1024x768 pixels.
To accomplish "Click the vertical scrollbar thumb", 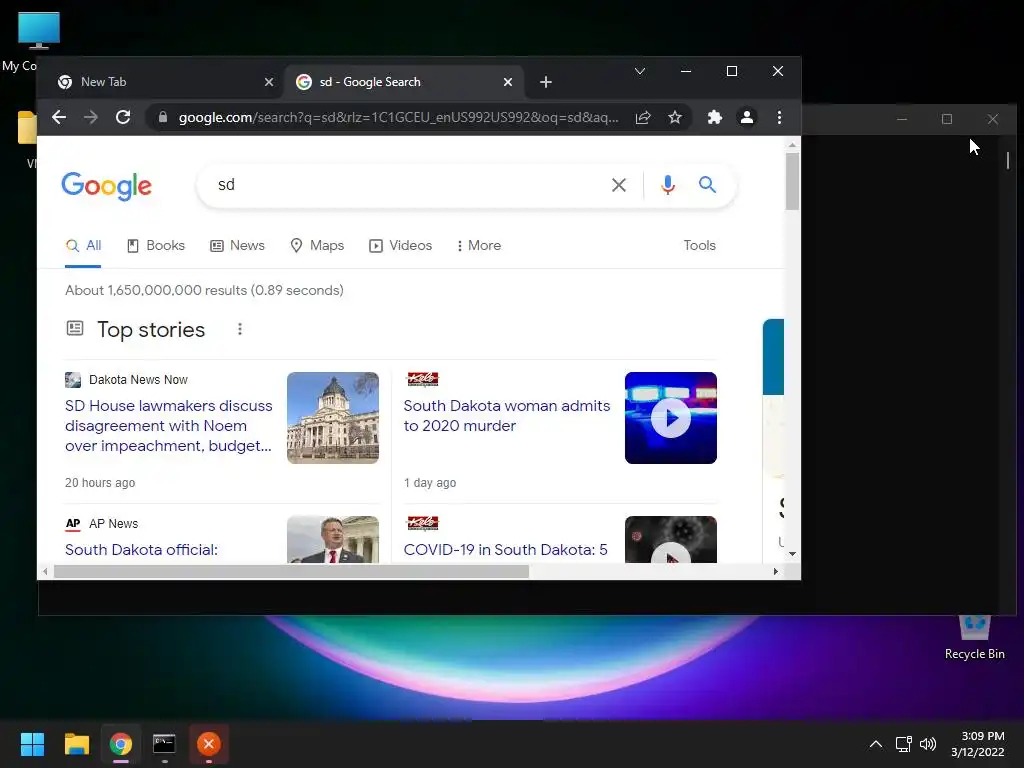I will coord(792,182).
